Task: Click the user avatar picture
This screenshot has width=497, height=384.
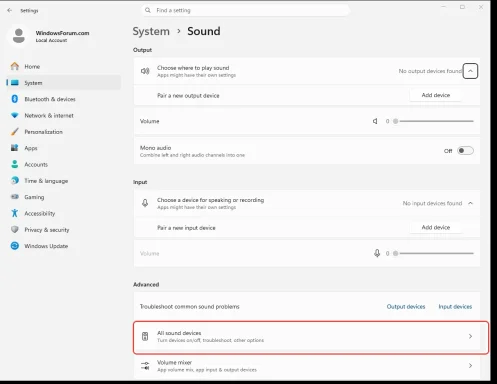Action: pos(19,36)
